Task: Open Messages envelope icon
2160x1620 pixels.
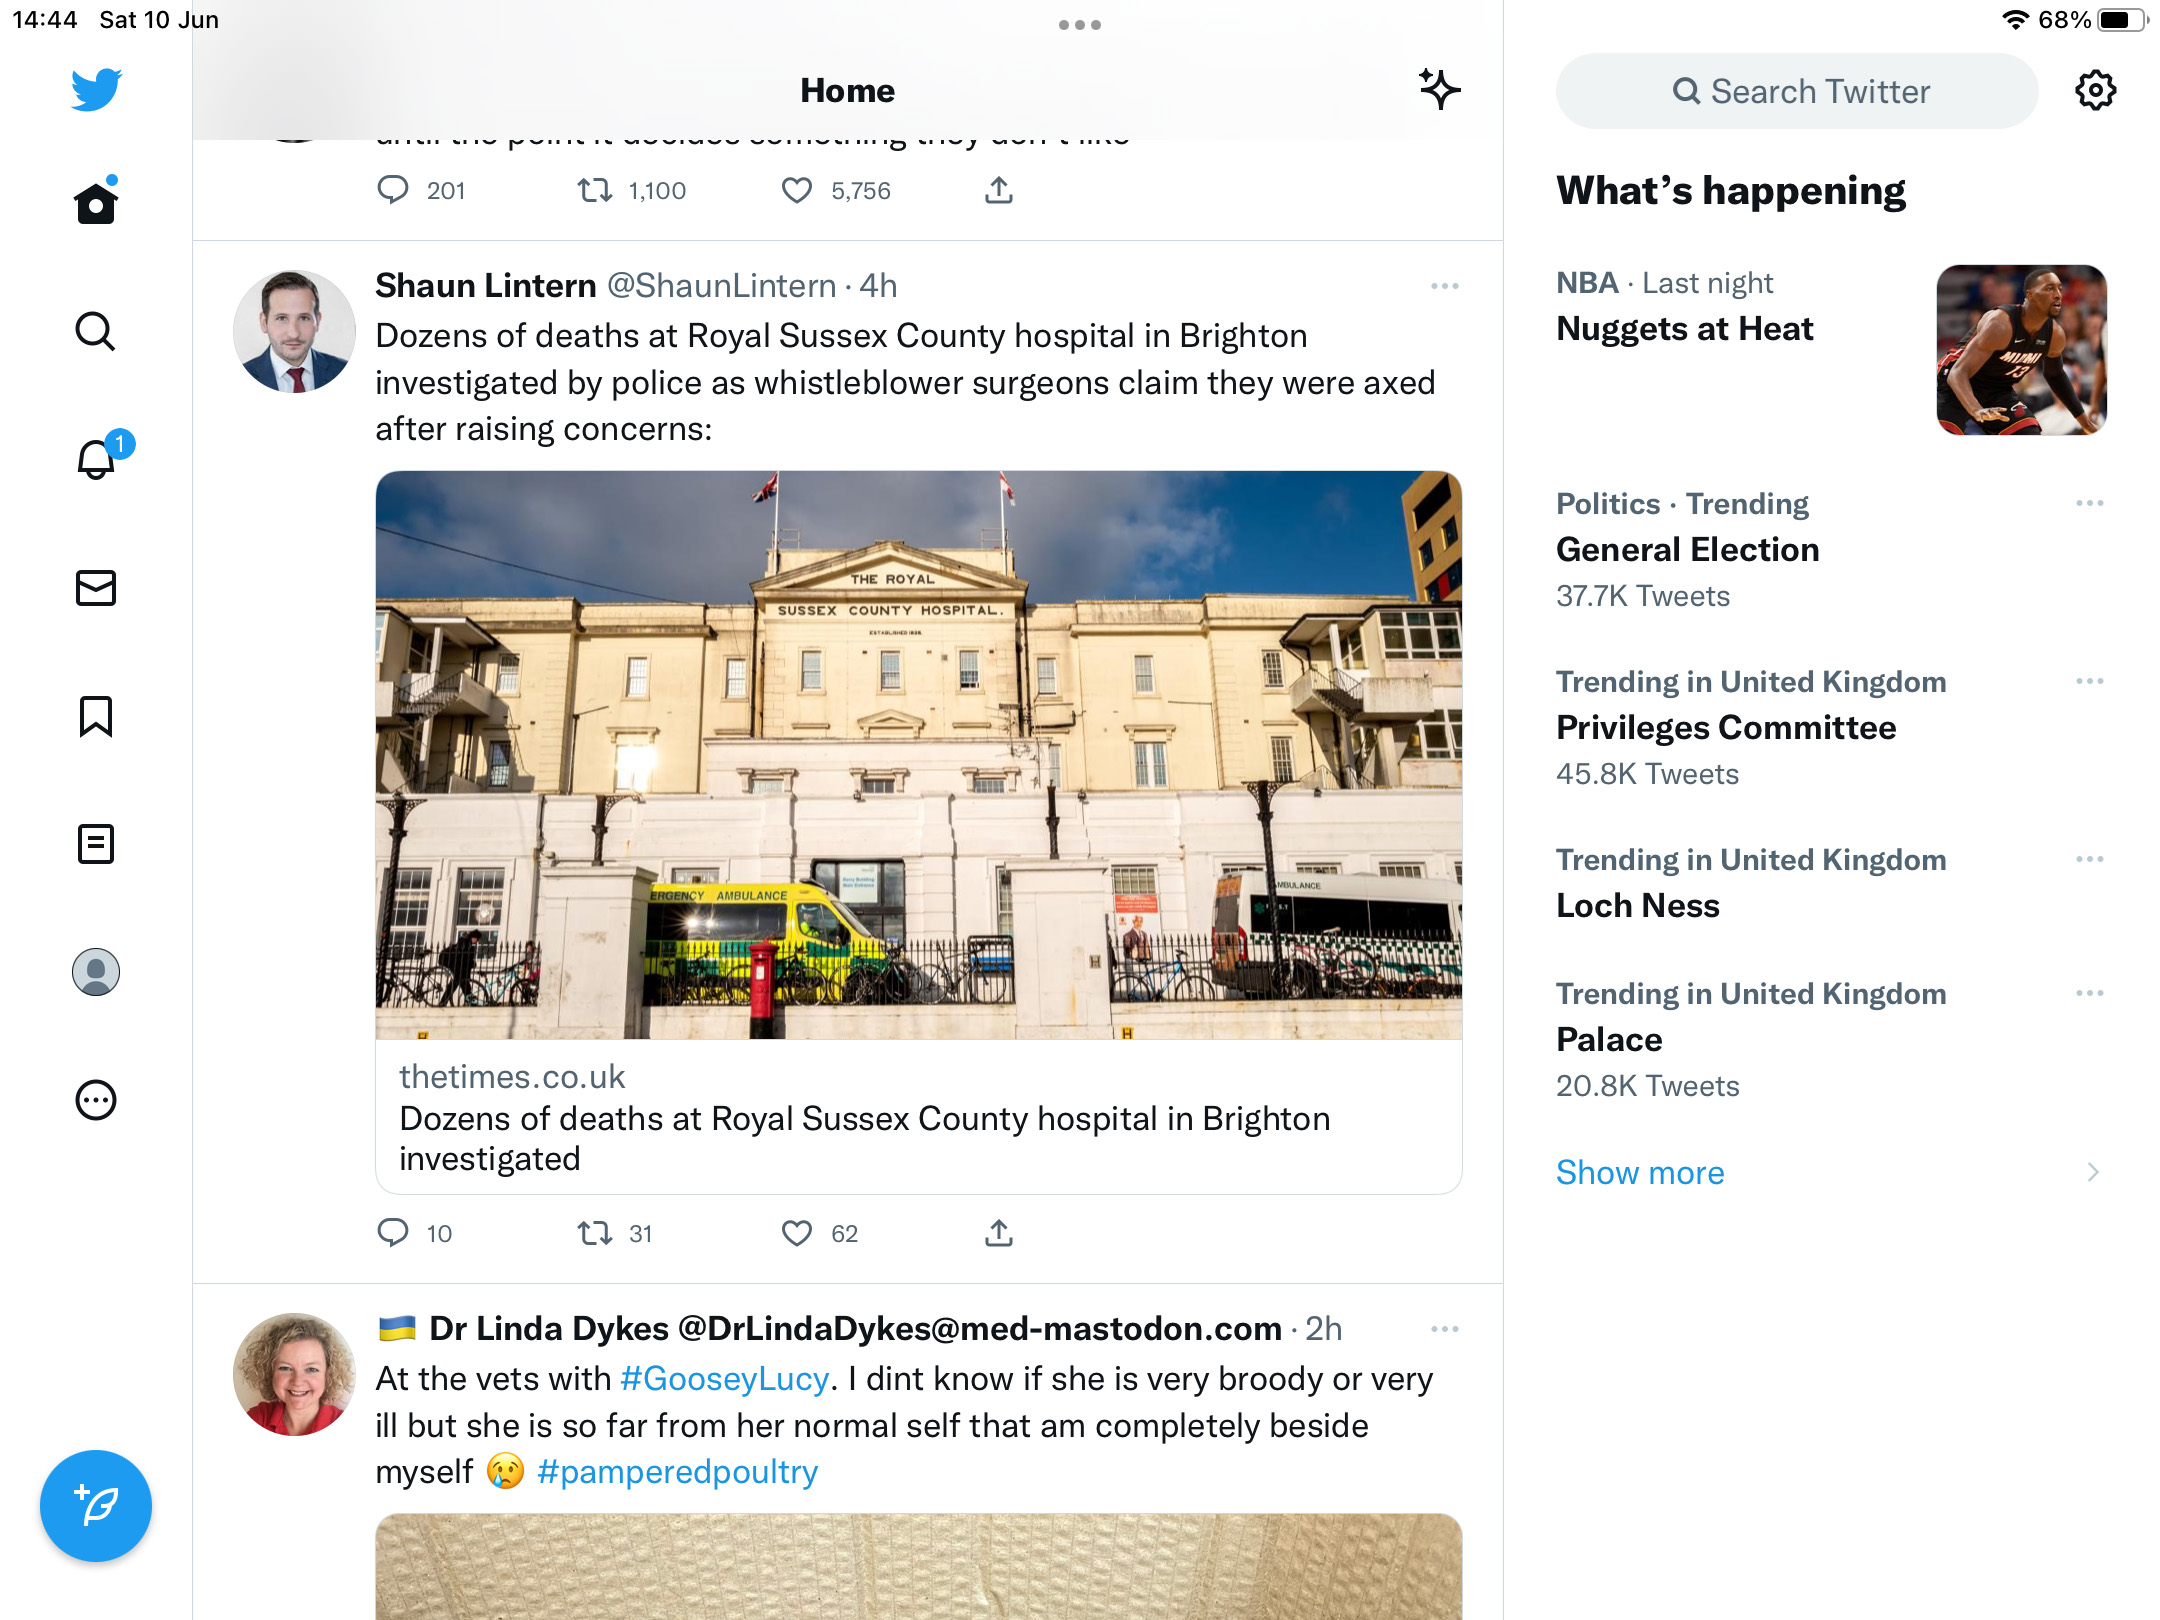Action: (x=96, y=588)
